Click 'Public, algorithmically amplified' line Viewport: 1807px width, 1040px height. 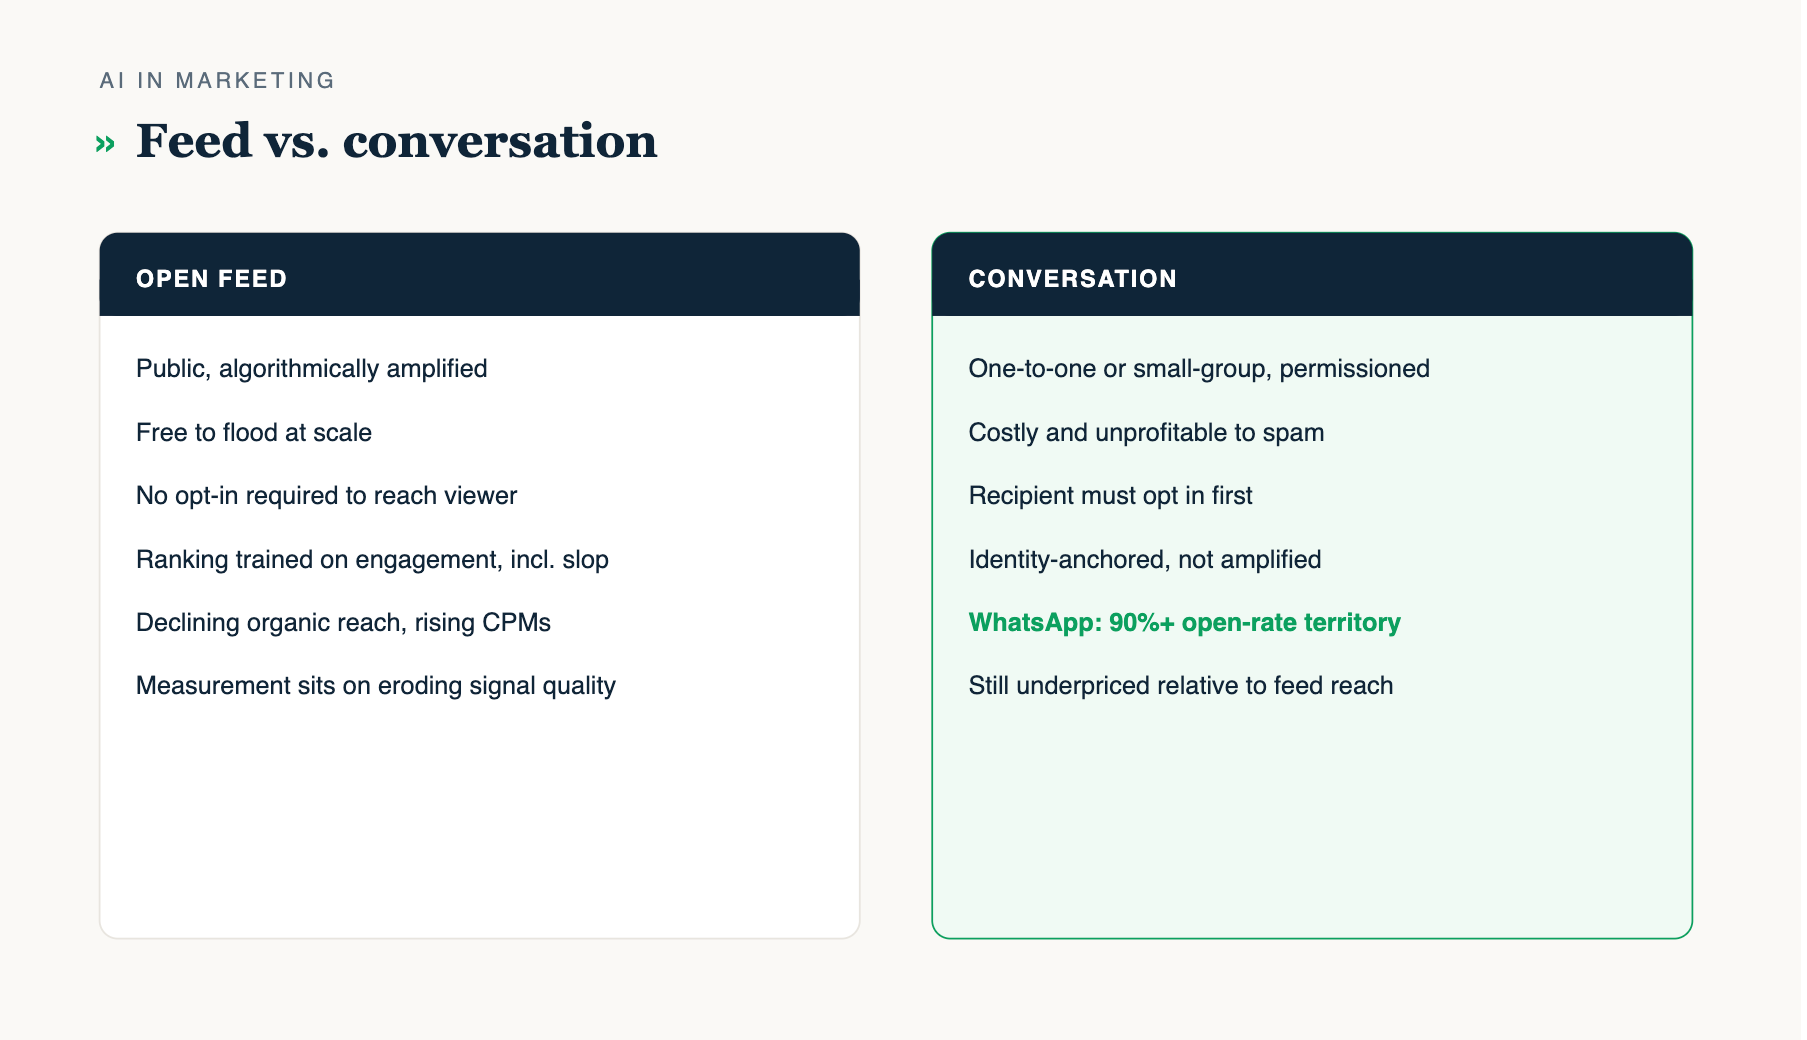coord(312,369)
